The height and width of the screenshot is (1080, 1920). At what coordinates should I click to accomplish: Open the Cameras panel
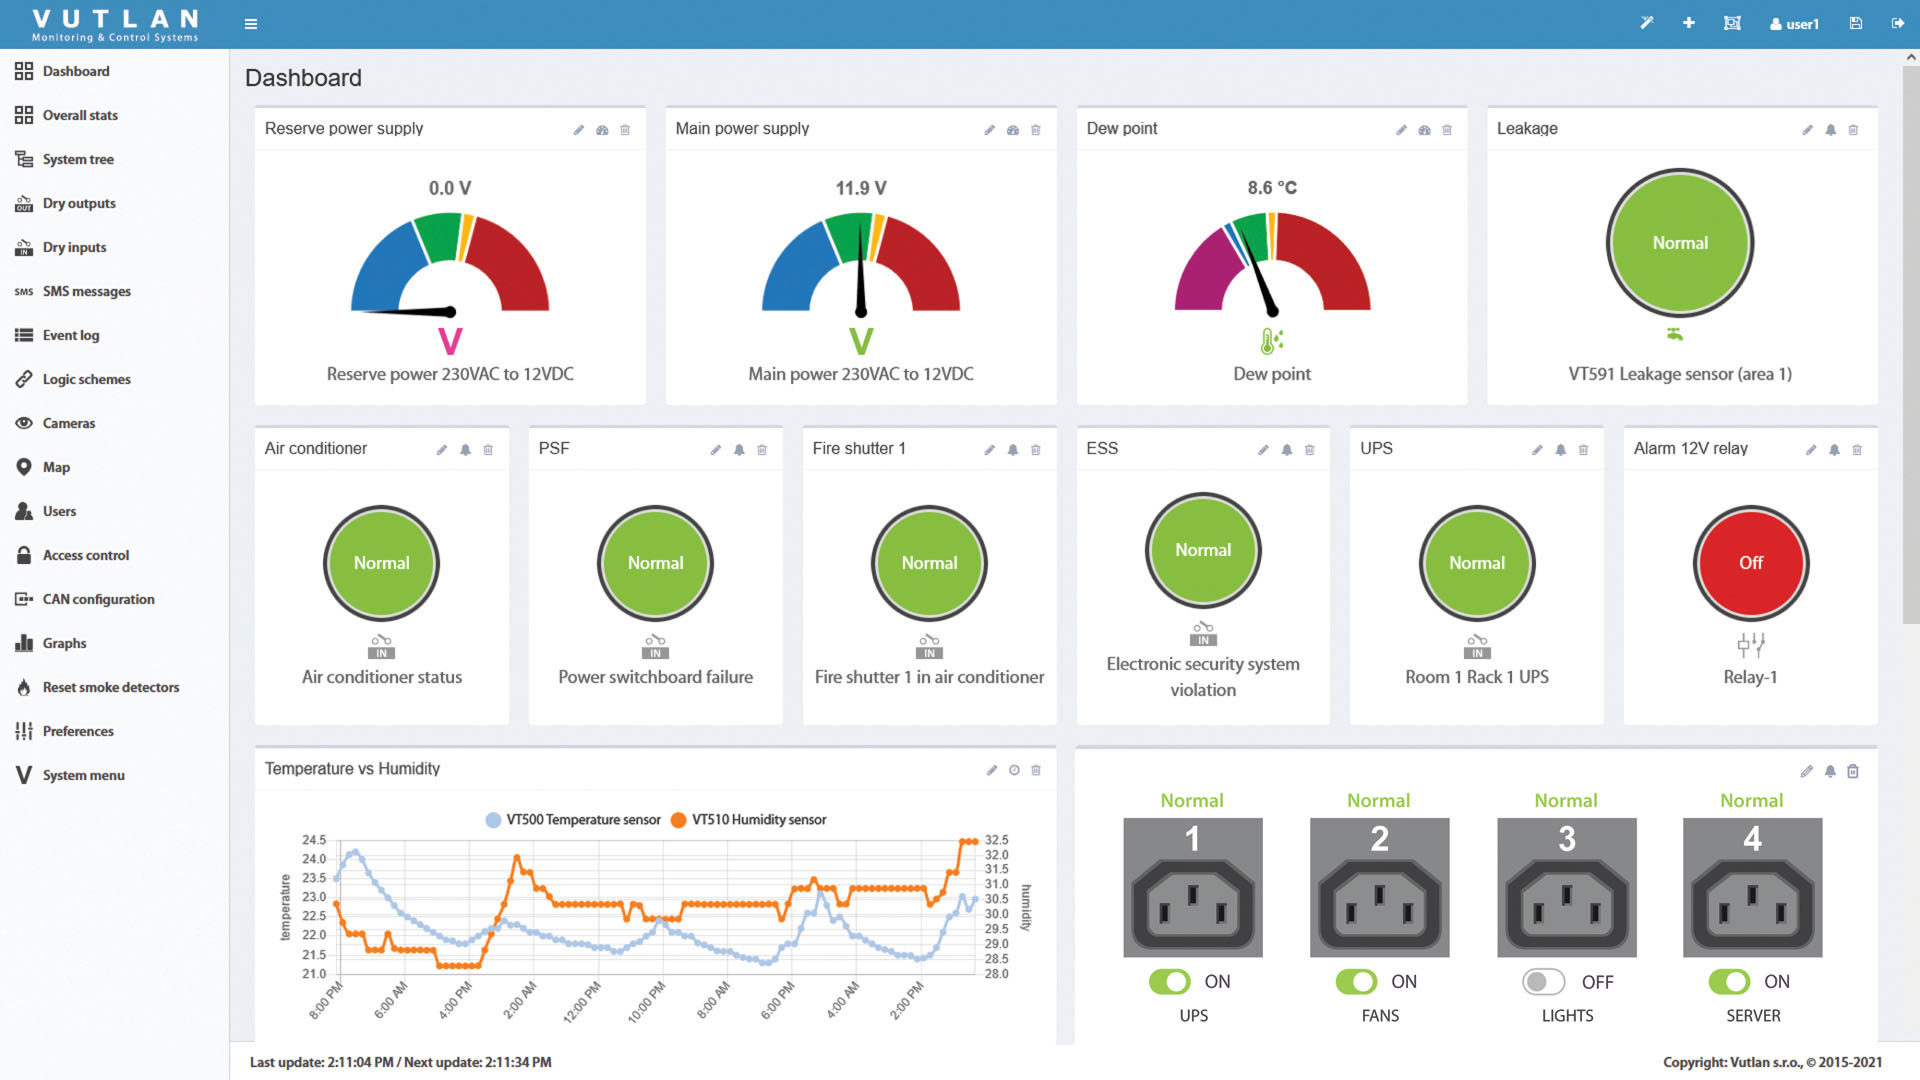68,423
